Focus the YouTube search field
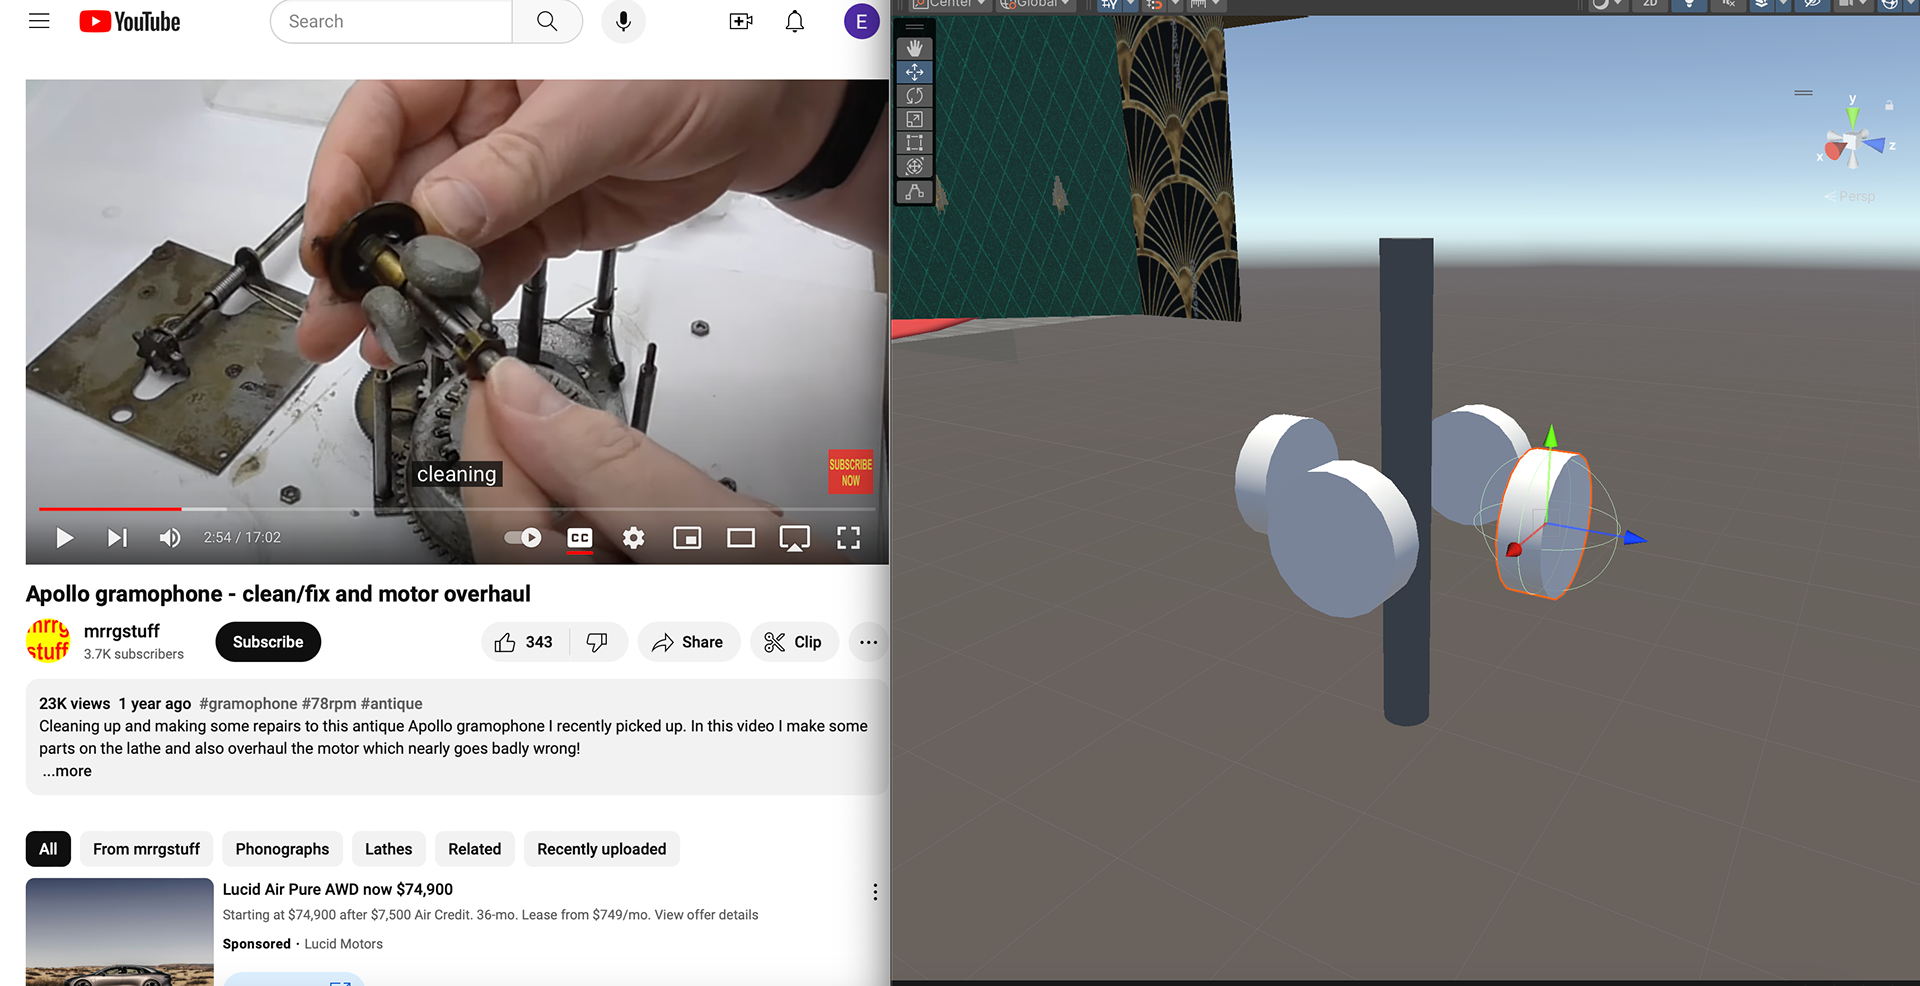This screenshot has height=986, width=1920. point(391,21)
